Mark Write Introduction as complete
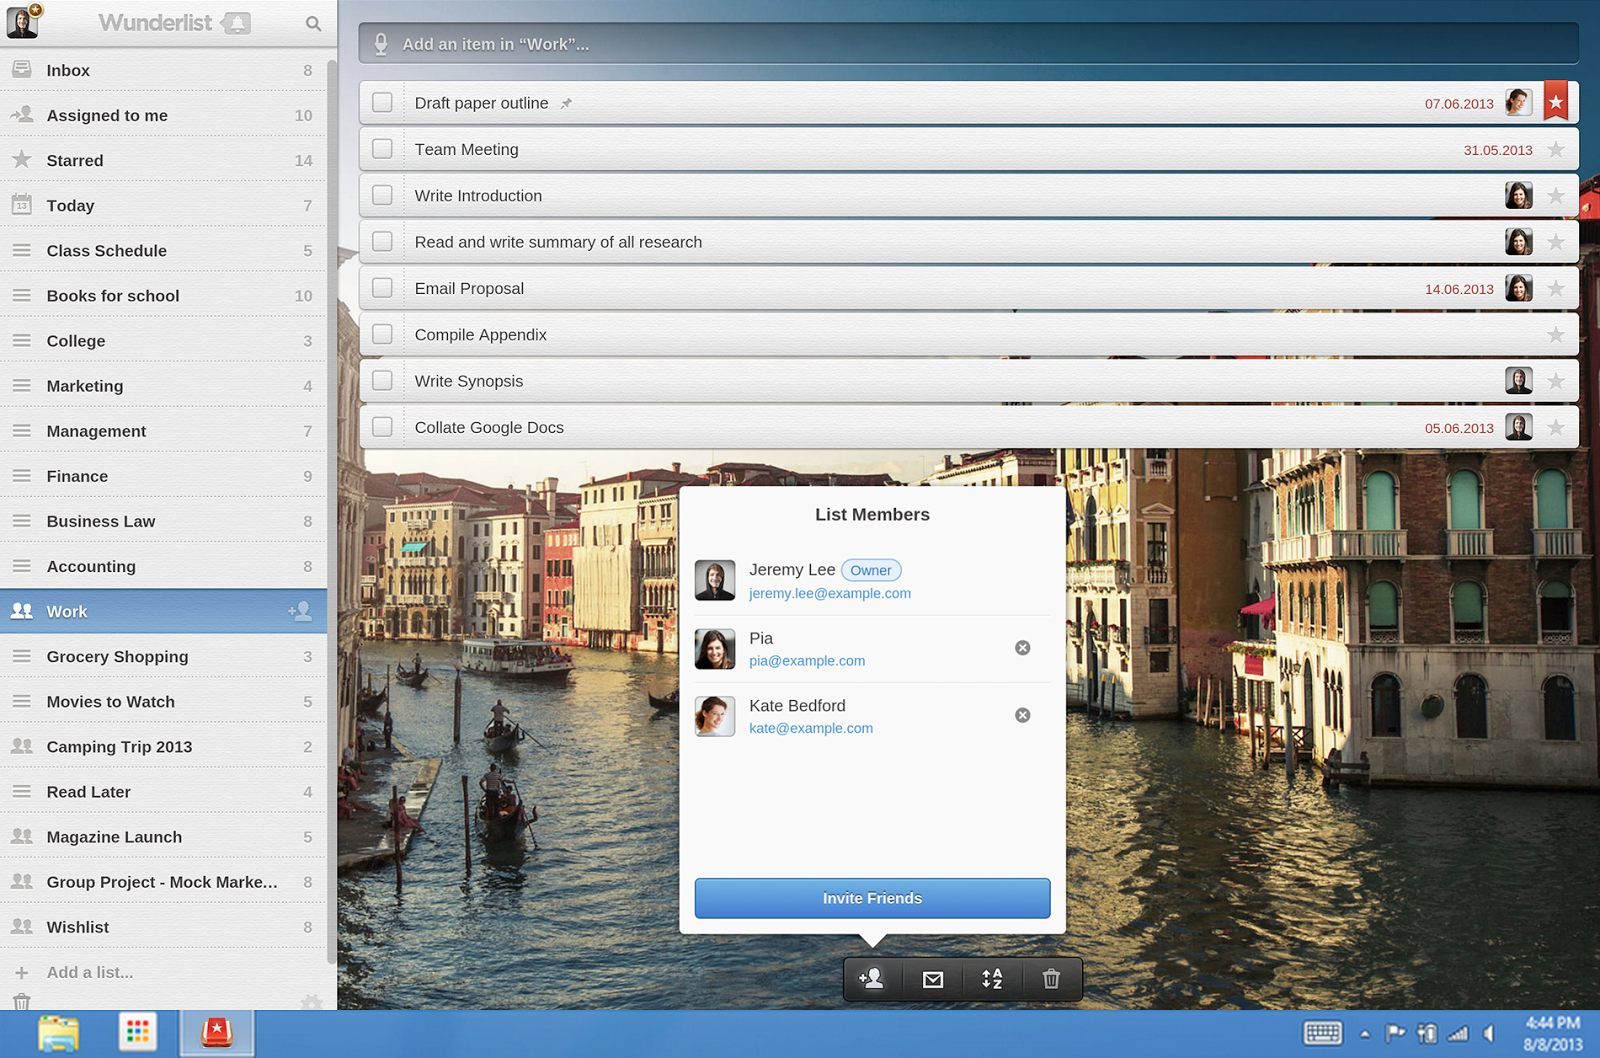This screenshot has width=1600, height=1058. pos(382,196)
